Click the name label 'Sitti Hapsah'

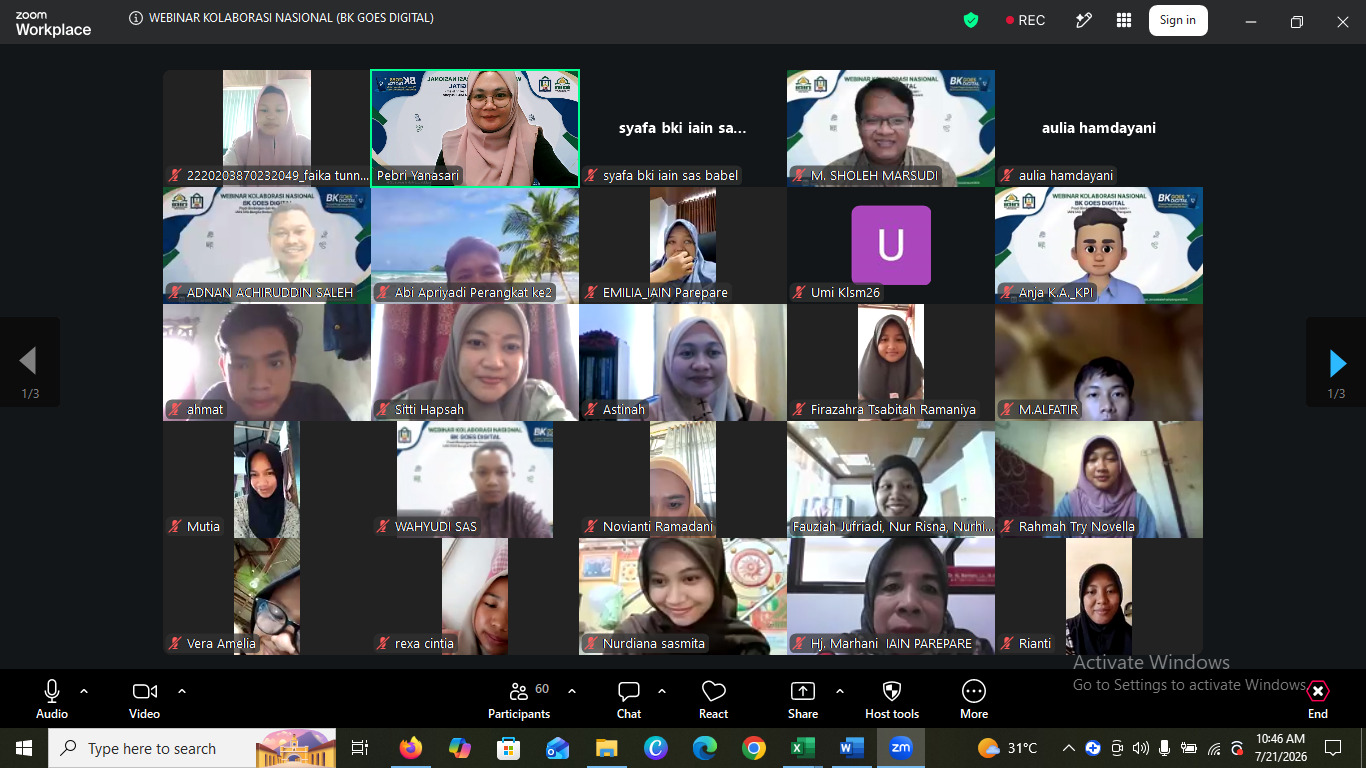(429, 410)
